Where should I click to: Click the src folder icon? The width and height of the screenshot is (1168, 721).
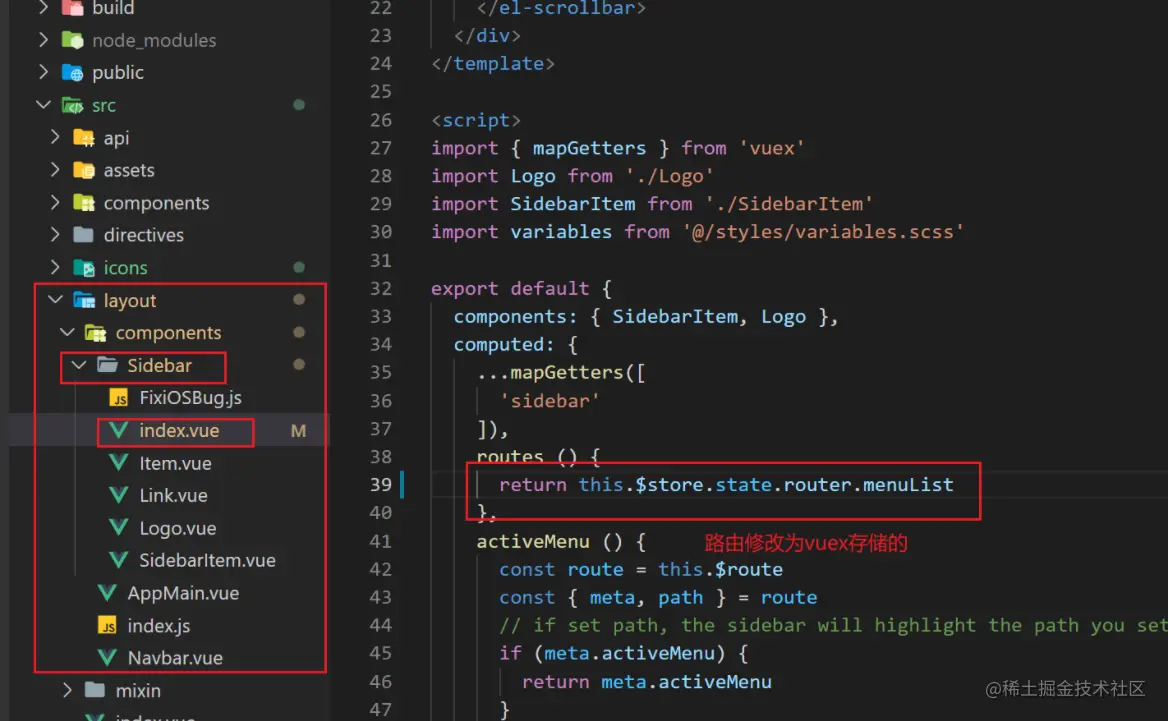coord(72,105)
